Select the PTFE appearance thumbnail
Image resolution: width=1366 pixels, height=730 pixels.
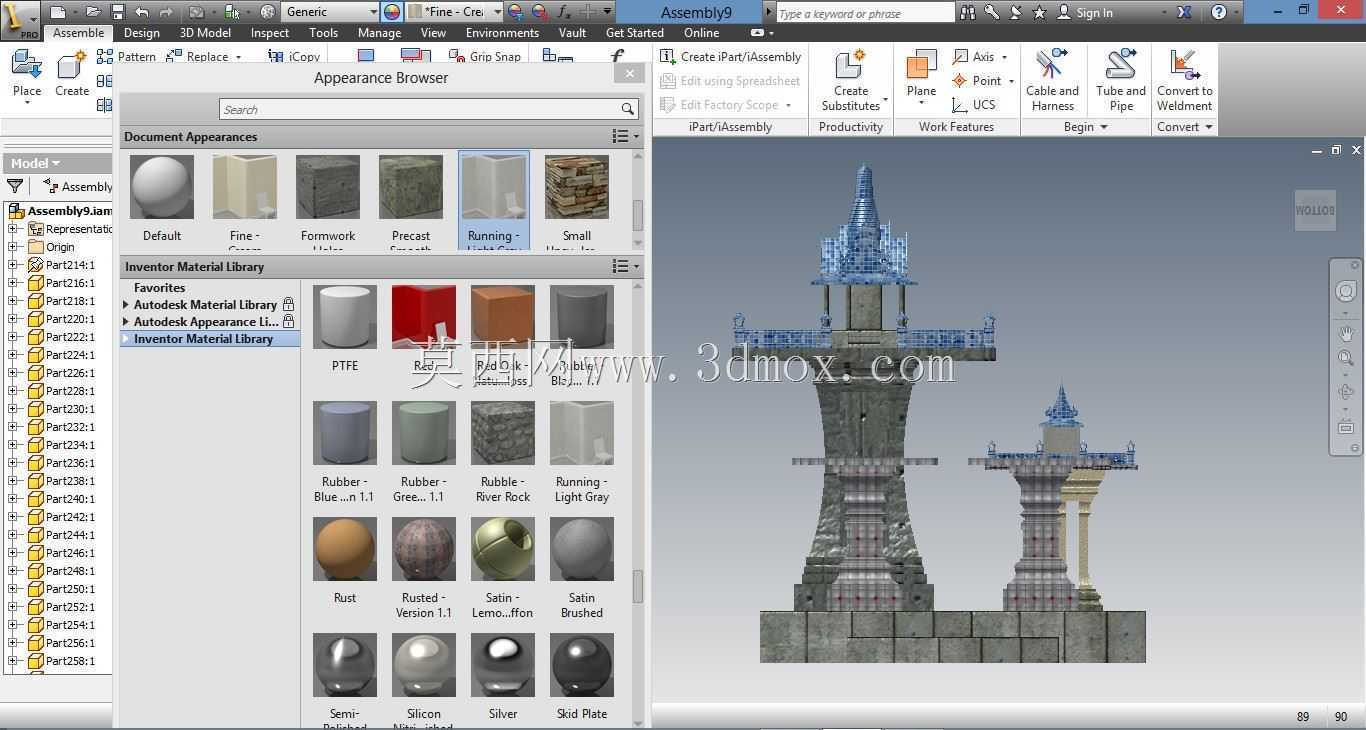pyautogui.click(x=345, y=329)
